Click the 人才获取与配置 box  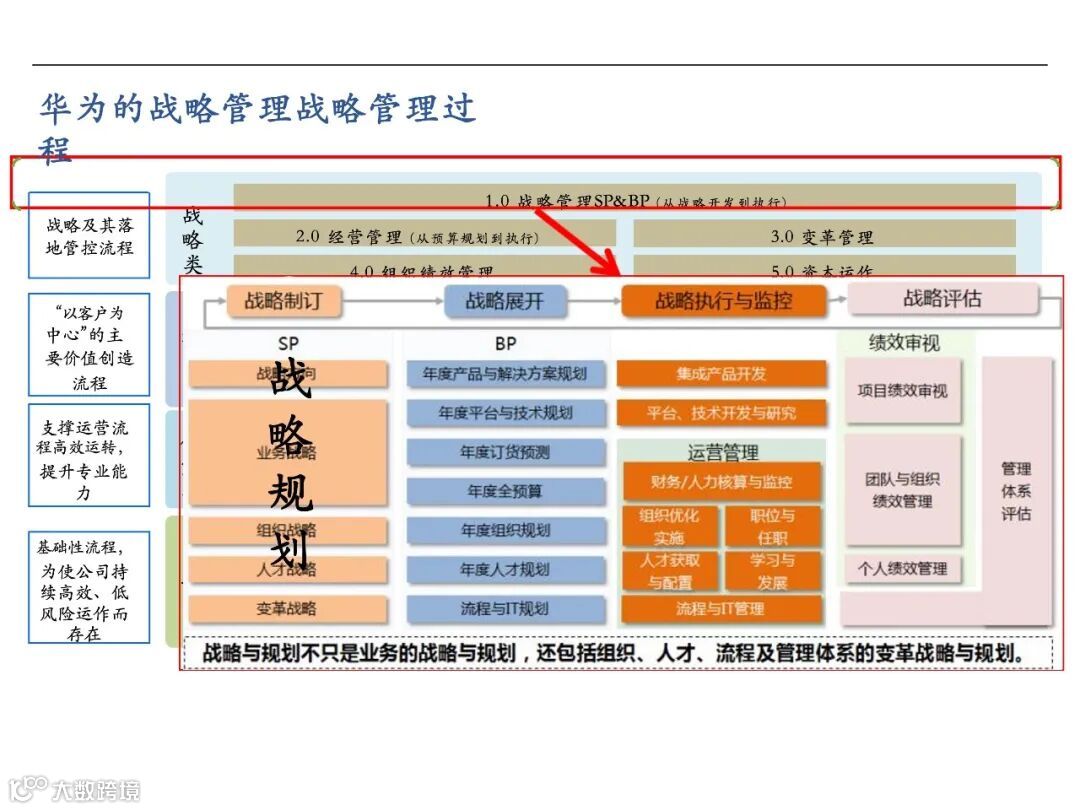click(669, 571)
